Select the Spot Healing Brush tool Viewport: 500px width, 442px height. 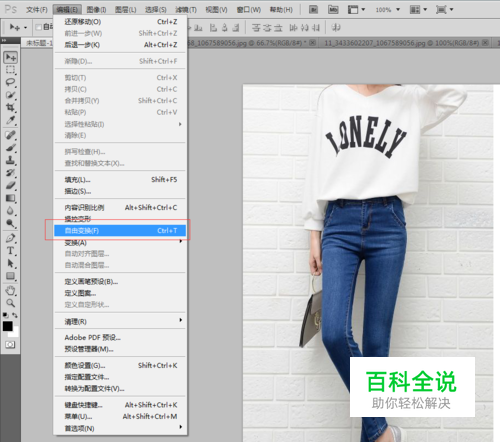tap(10, 135)
